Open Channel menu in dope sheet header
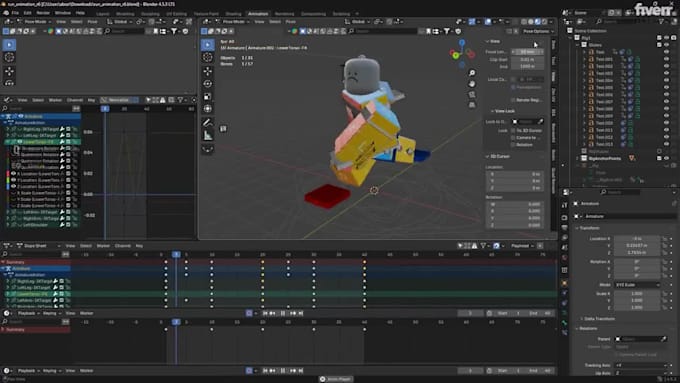This screenshot has width=680, height=383. pyautogui.click(x=123, y=246)
